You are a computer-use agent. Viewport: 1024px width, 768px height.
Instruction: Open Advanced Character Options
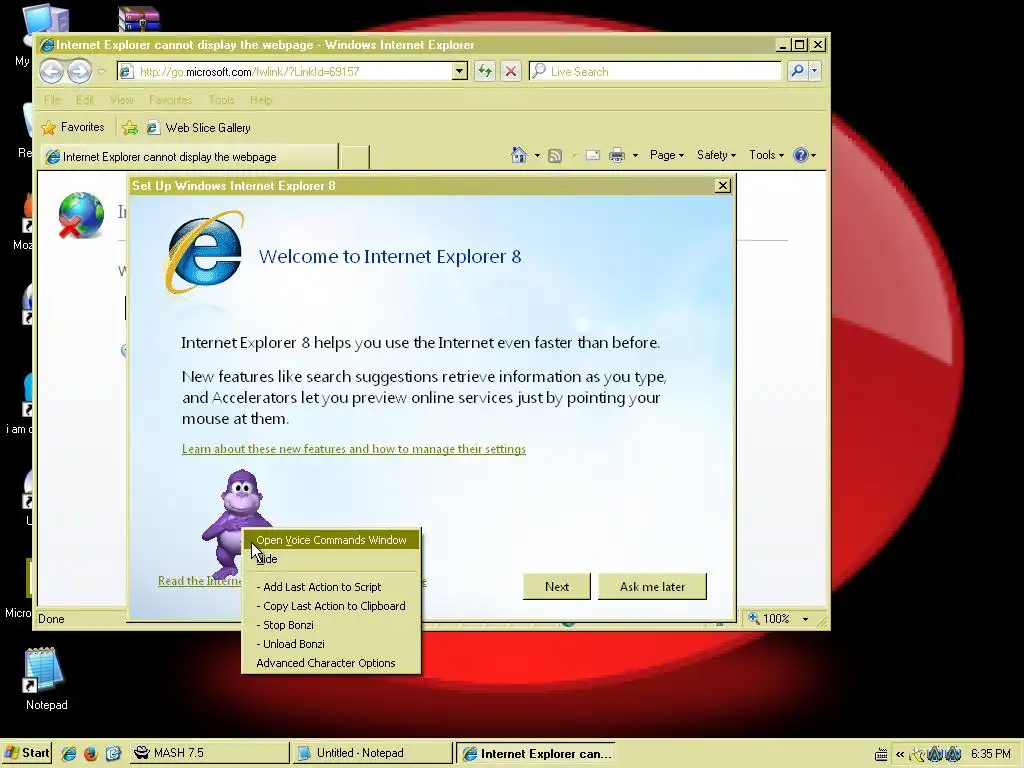coord(331,663)
